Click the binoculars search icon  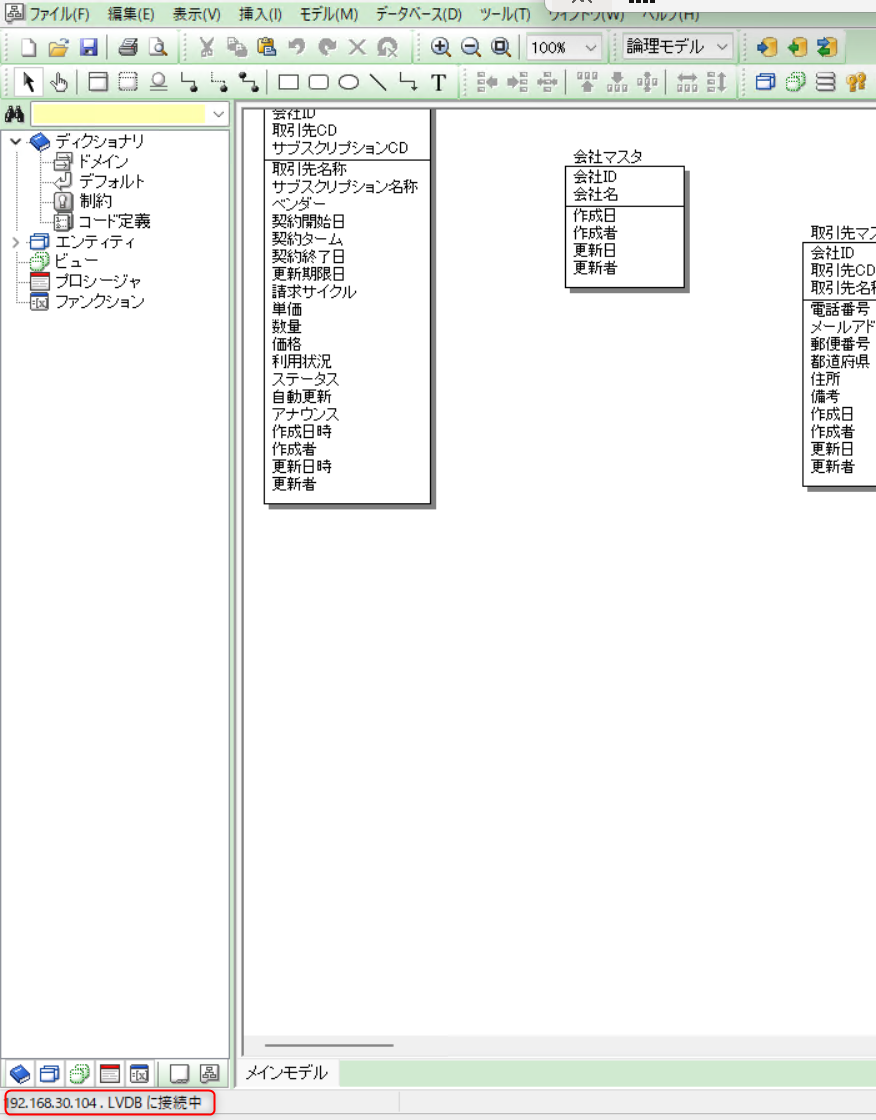pos(15,114)
